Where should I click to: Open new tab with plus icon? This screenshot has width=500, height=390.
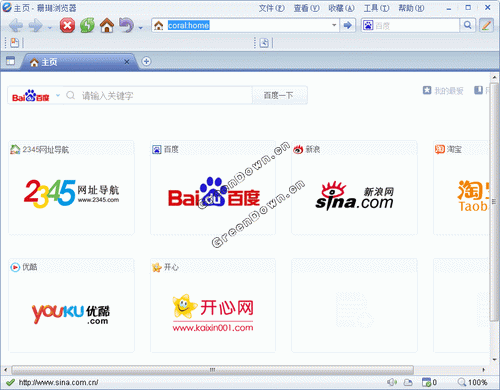[x=146, y=61]
